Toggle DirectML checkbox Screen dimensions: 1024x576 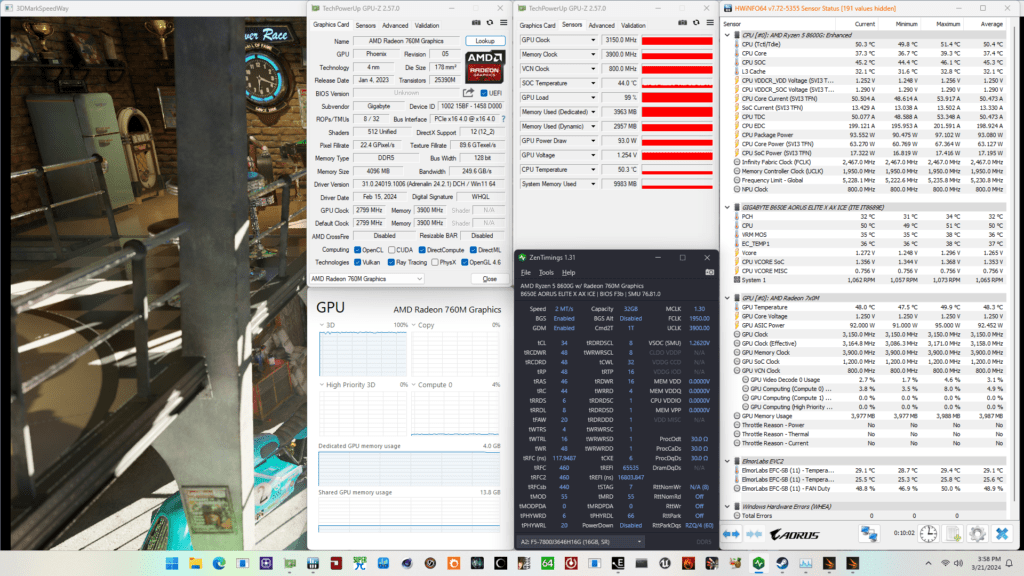tap(473, 250)
